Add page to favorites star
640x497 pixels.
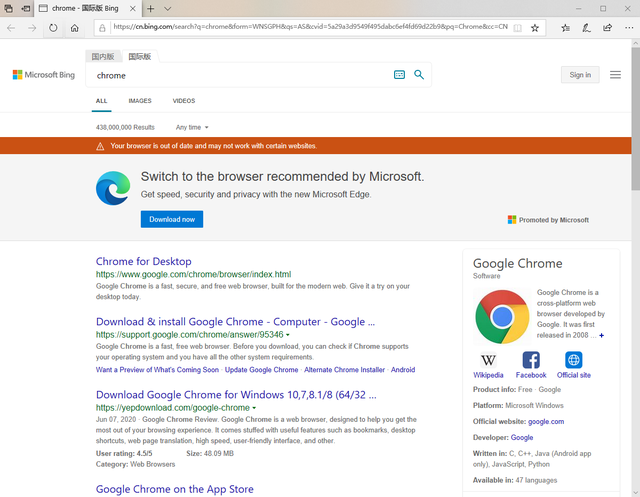[535, 28]
